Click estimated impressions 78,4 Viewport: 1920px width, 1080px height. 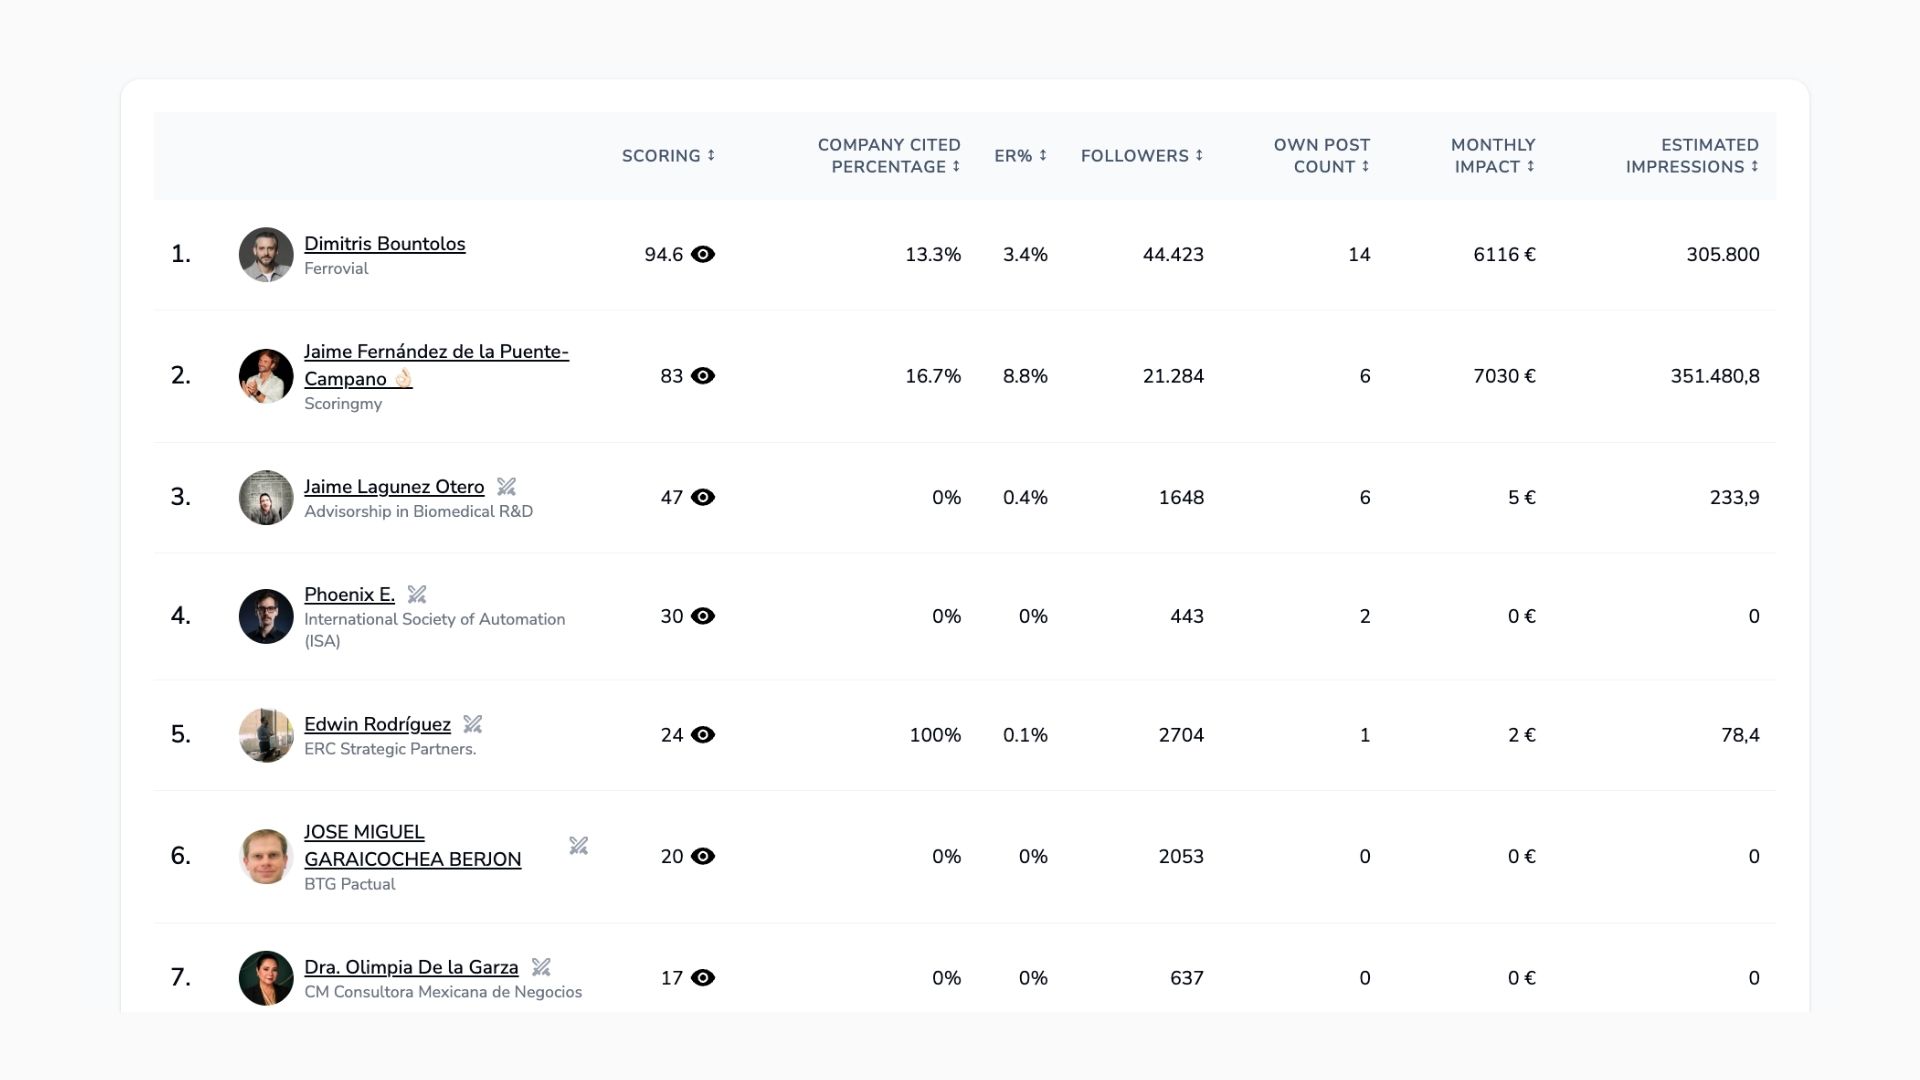(1740, 736)
